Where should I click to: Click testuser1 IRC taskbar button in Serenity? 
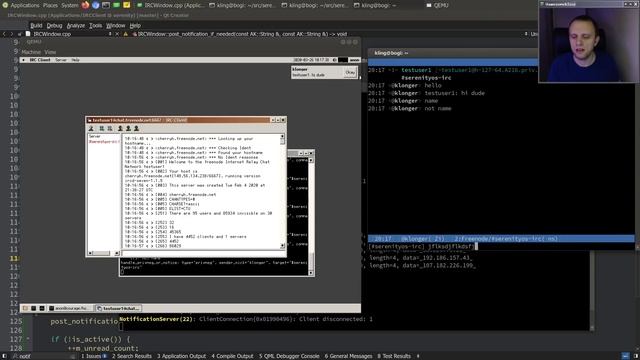(118, 308)
